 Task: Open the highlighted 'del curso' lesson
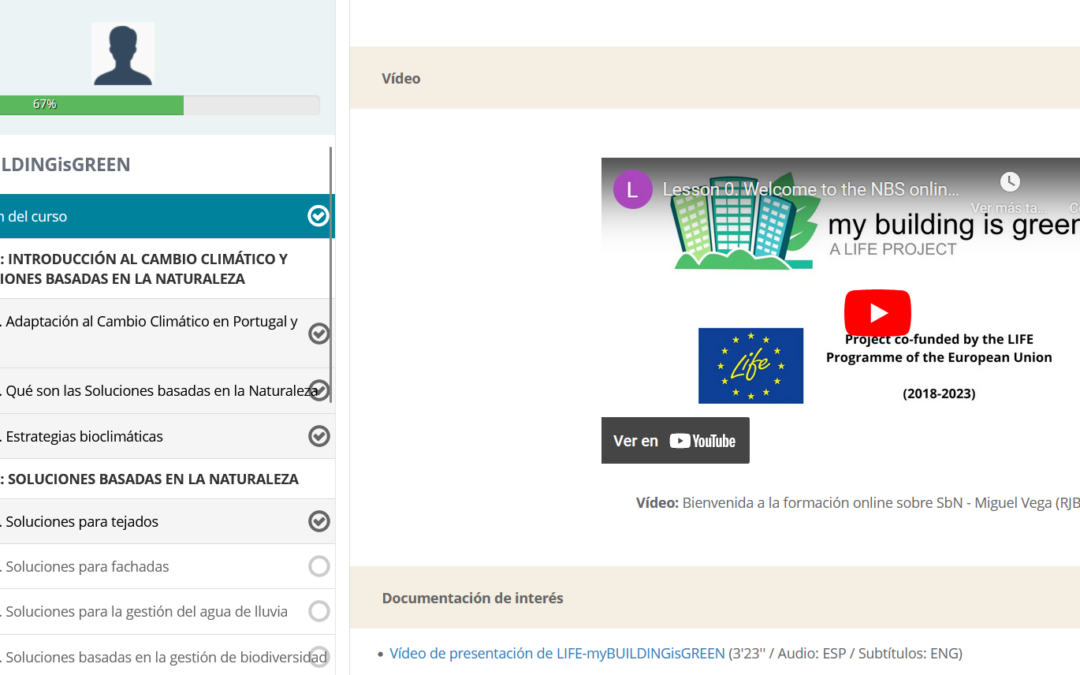point(167,216)
